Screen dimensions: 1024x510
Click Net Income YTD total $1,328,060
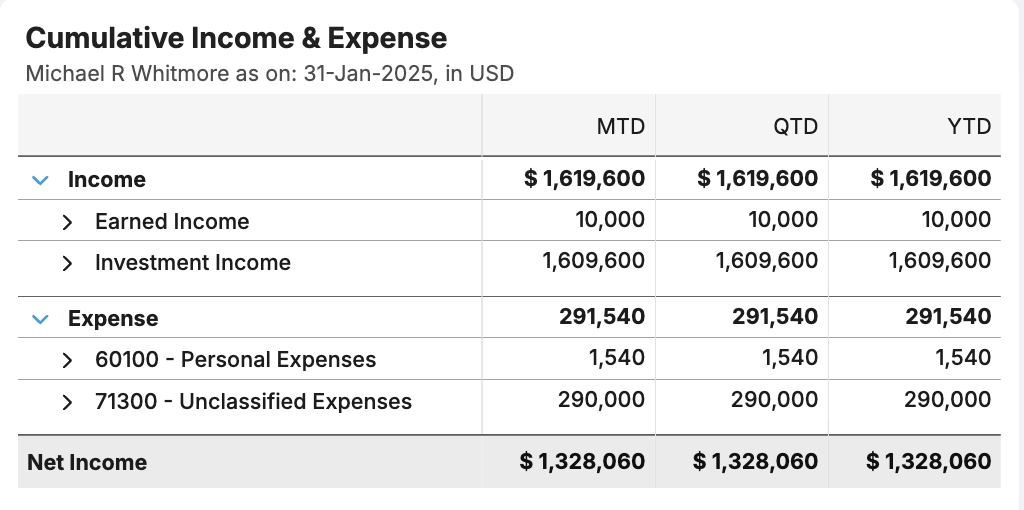(x=929, y=462)
